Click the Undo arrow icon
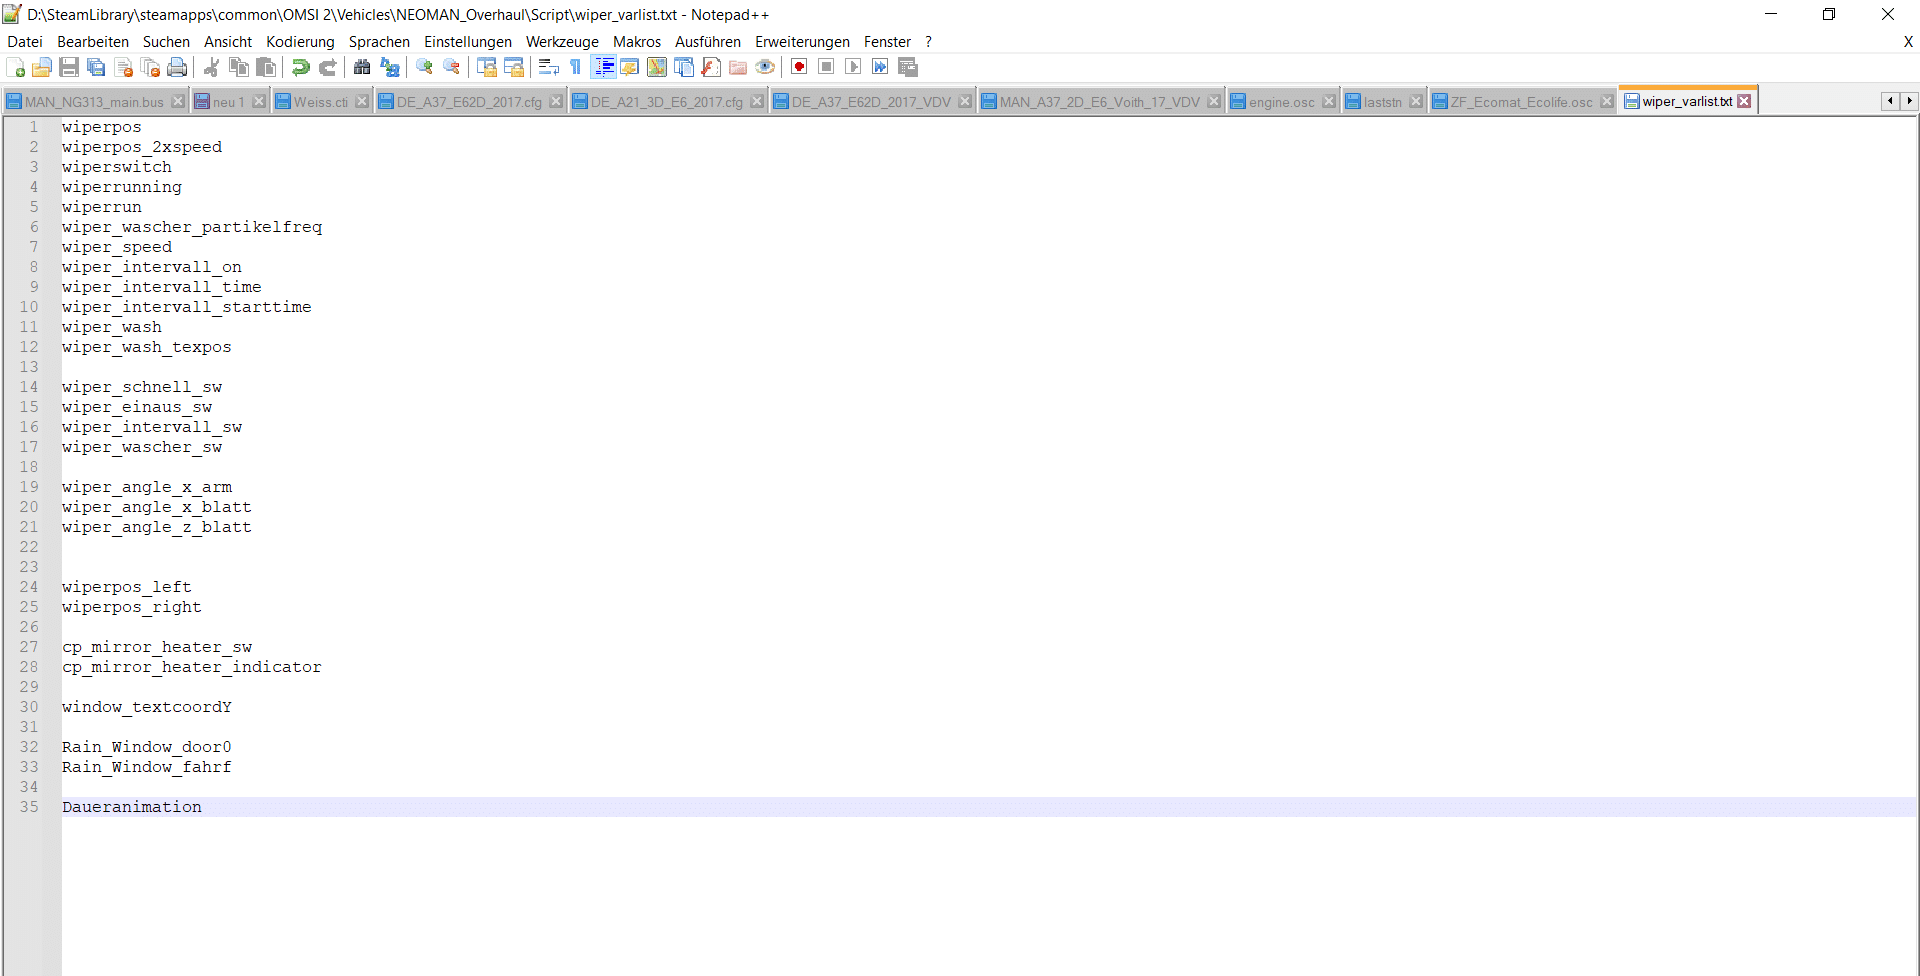The height and width of the screenshot is (976, 1920). click(300, 67)
